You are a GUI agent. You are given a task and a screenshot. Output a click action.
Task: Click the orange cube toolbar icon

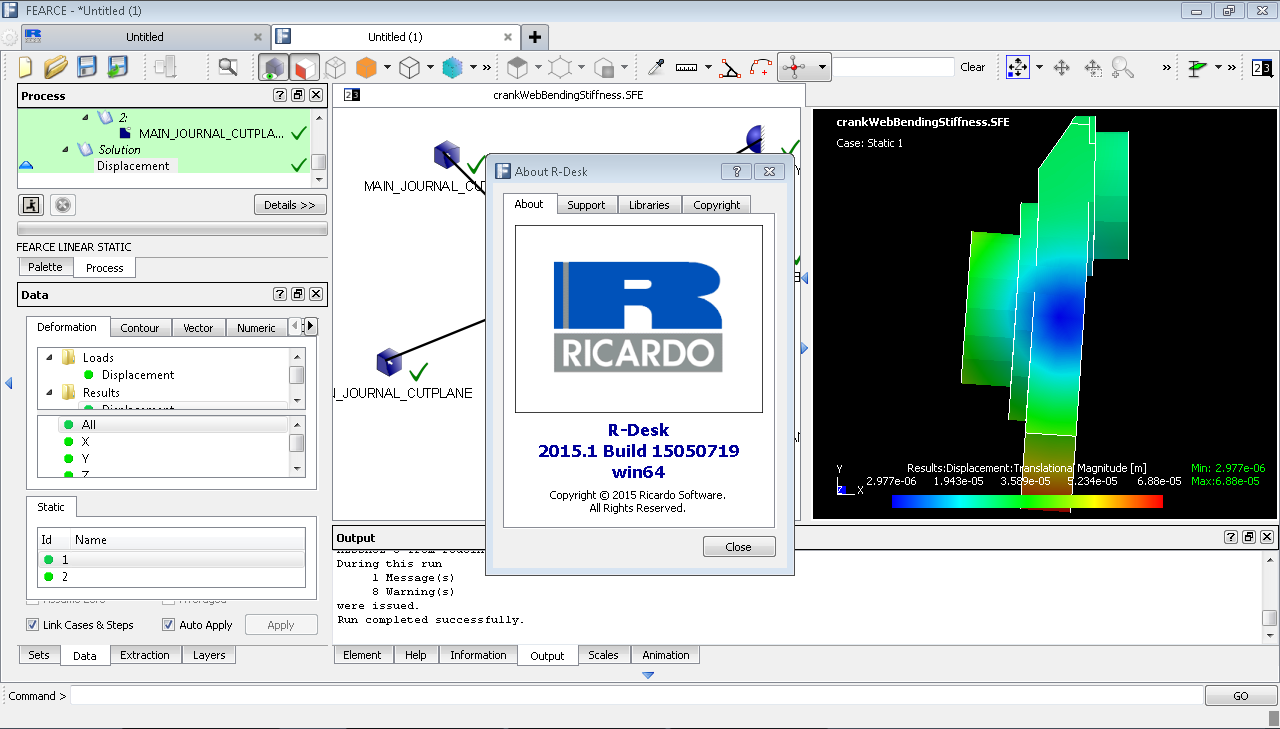(x=366, y=67)
